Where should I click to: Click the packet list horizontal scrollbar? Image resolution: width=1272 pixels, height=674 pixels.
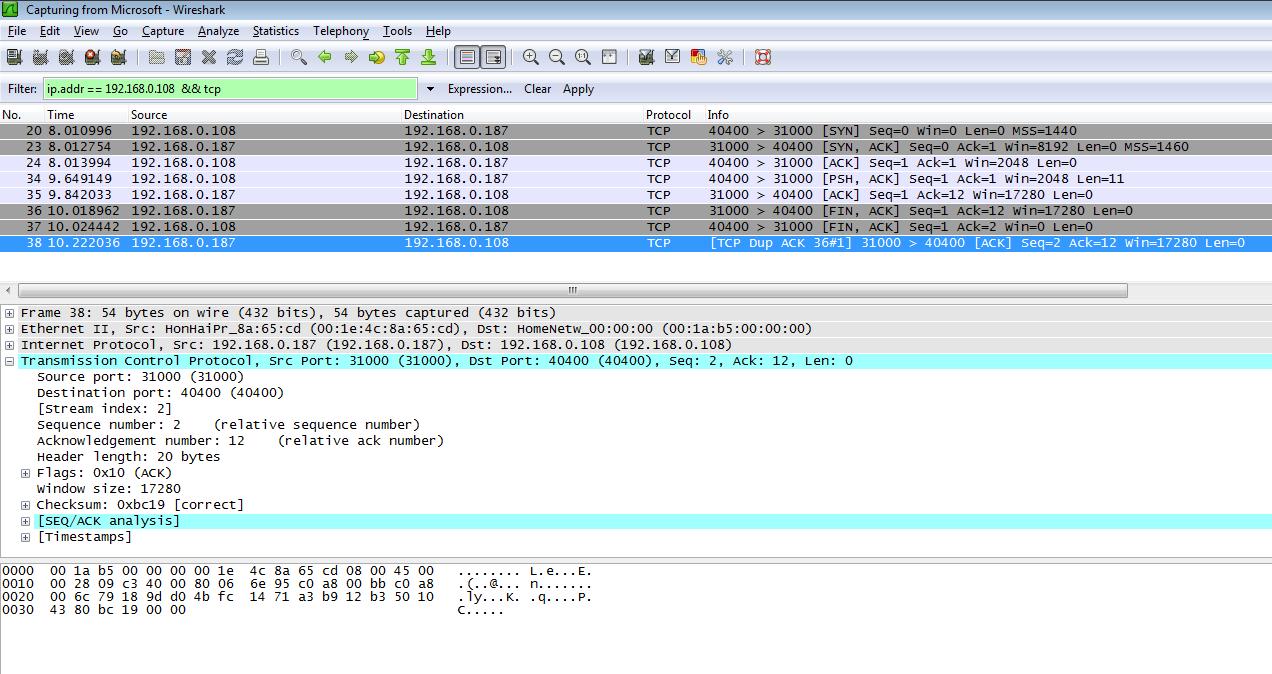pyautogui.click(x=572, y=290)
